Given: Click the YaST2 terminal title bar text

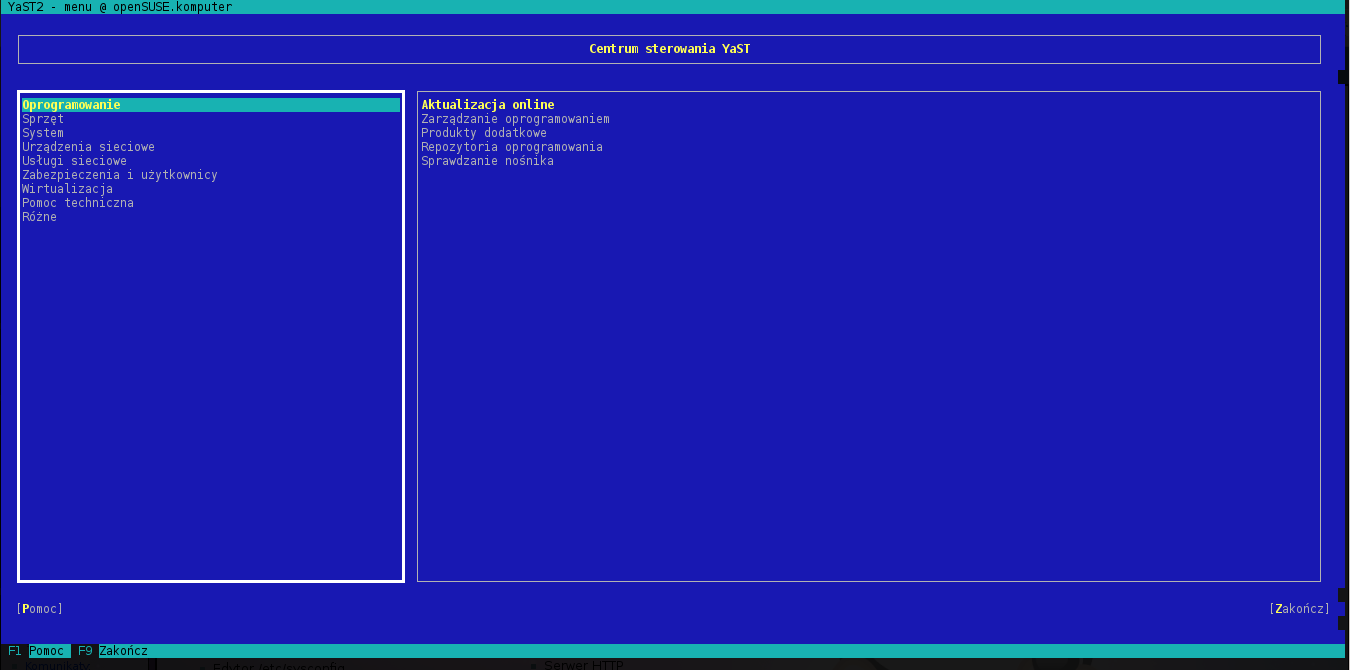Looking at the screenshot, I should pyautogui.click(x=119, y=7).
